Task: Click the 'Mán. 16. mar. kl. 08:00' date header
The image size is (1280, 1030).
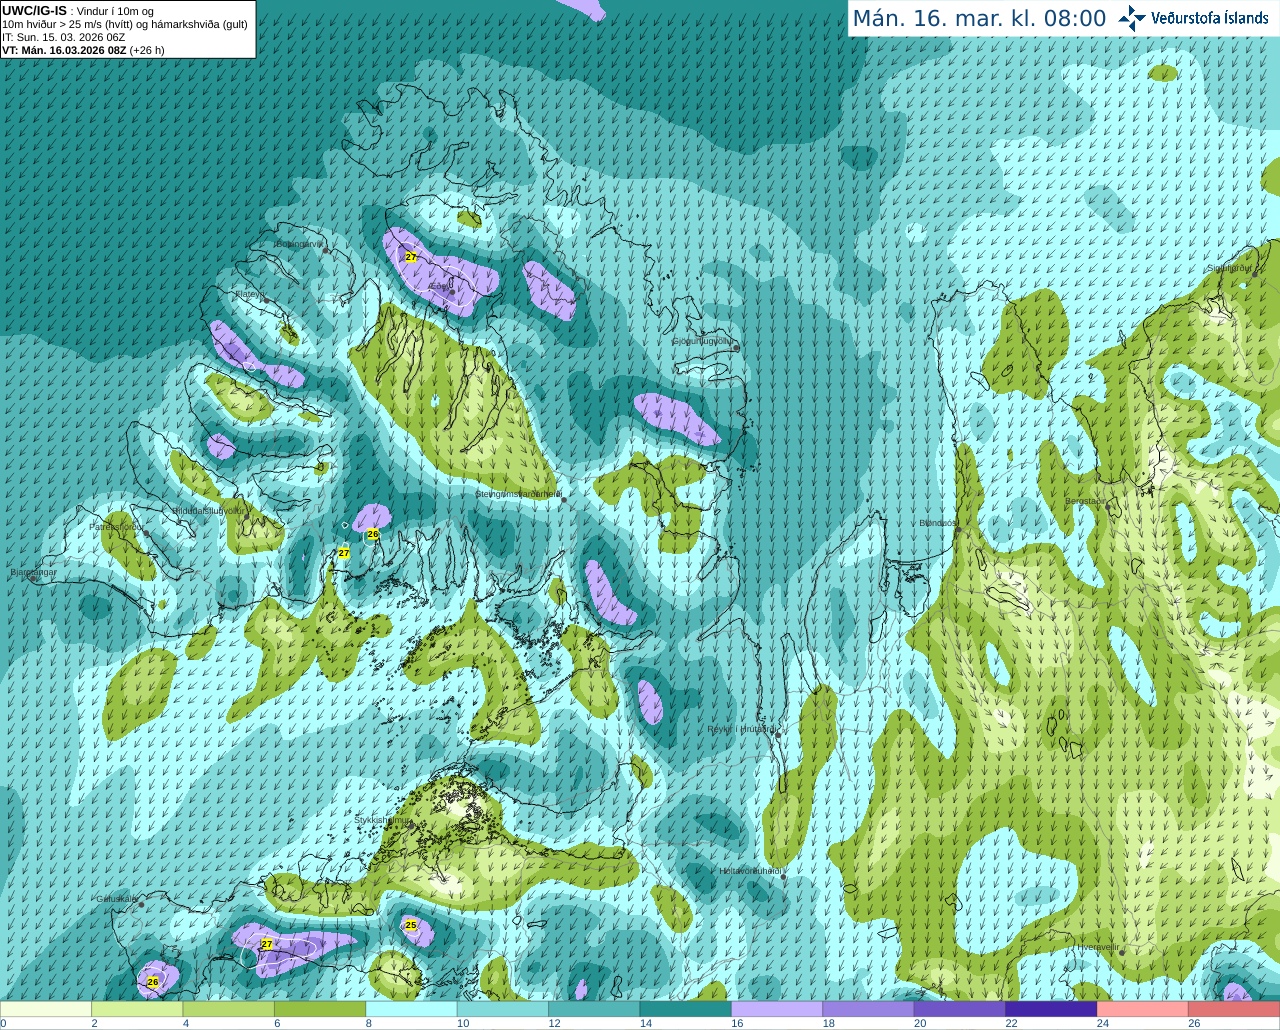Action: click(979, 18)
